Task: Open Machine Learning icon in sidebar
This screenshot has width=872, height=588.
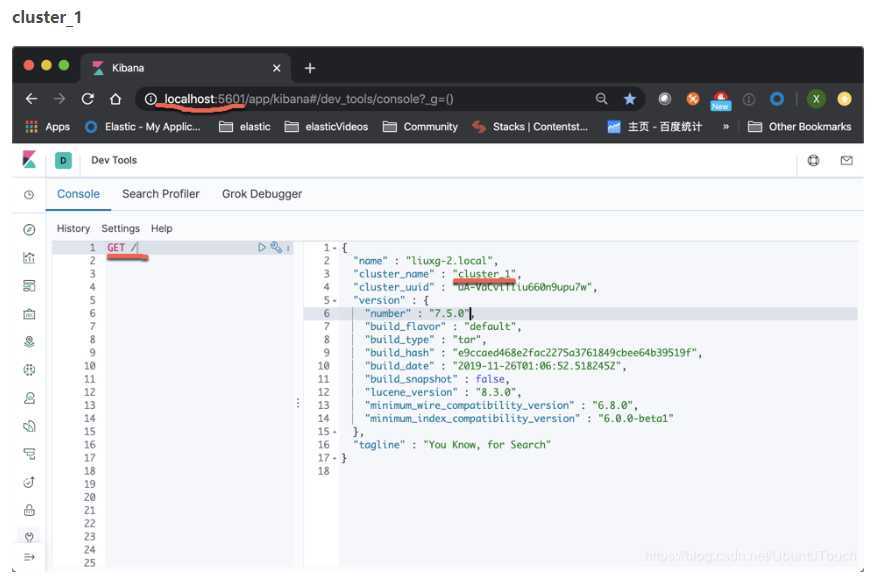Action: coord(29,369)
